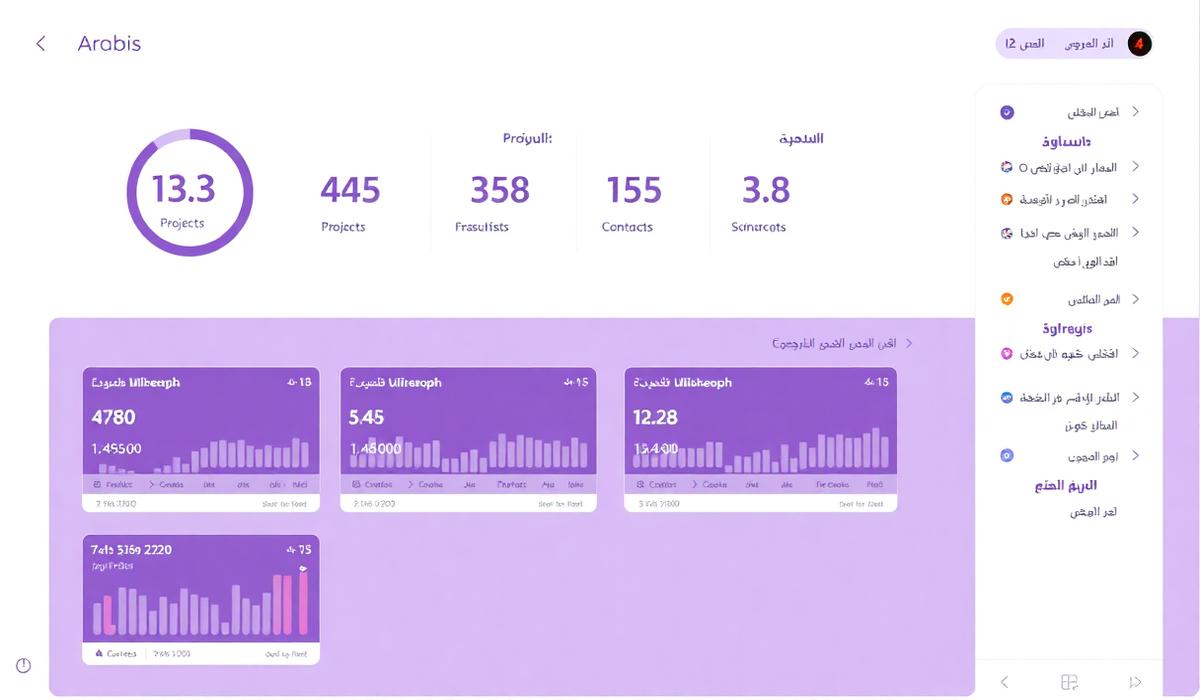Click the pink icon in the row below 3glreyis
This screenshot has height=700, width=1200.
(x=1007, y=353)
